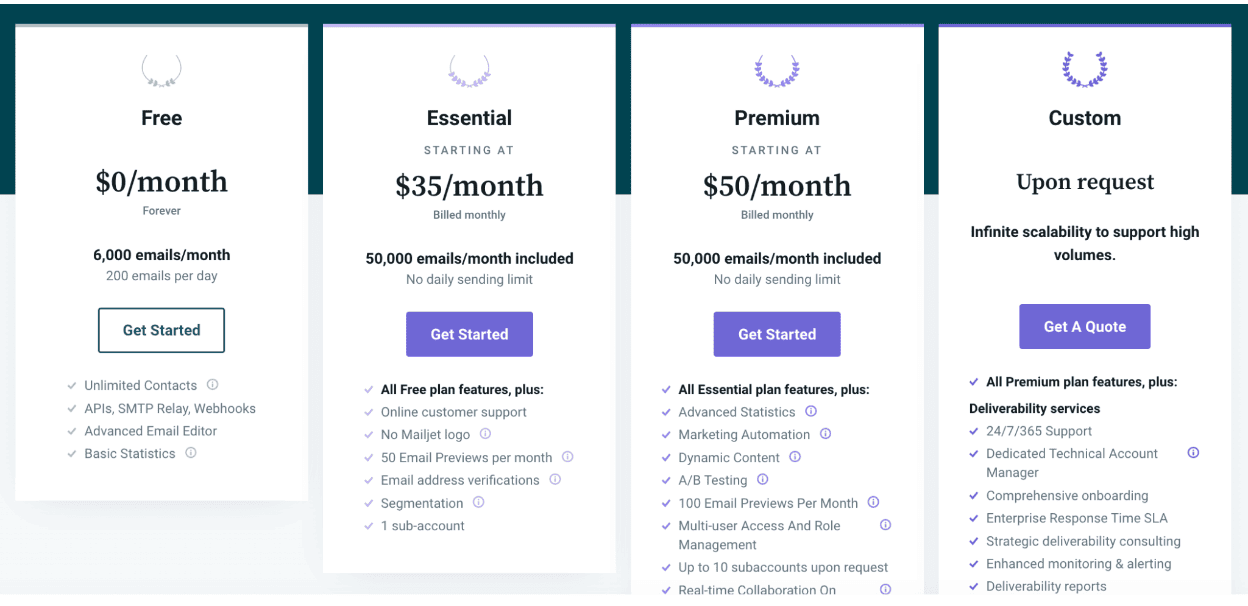1248x606 pixels.
Task: Click Get Started on the Free plan
Action: pyautogui.click(x=161, y=330)
